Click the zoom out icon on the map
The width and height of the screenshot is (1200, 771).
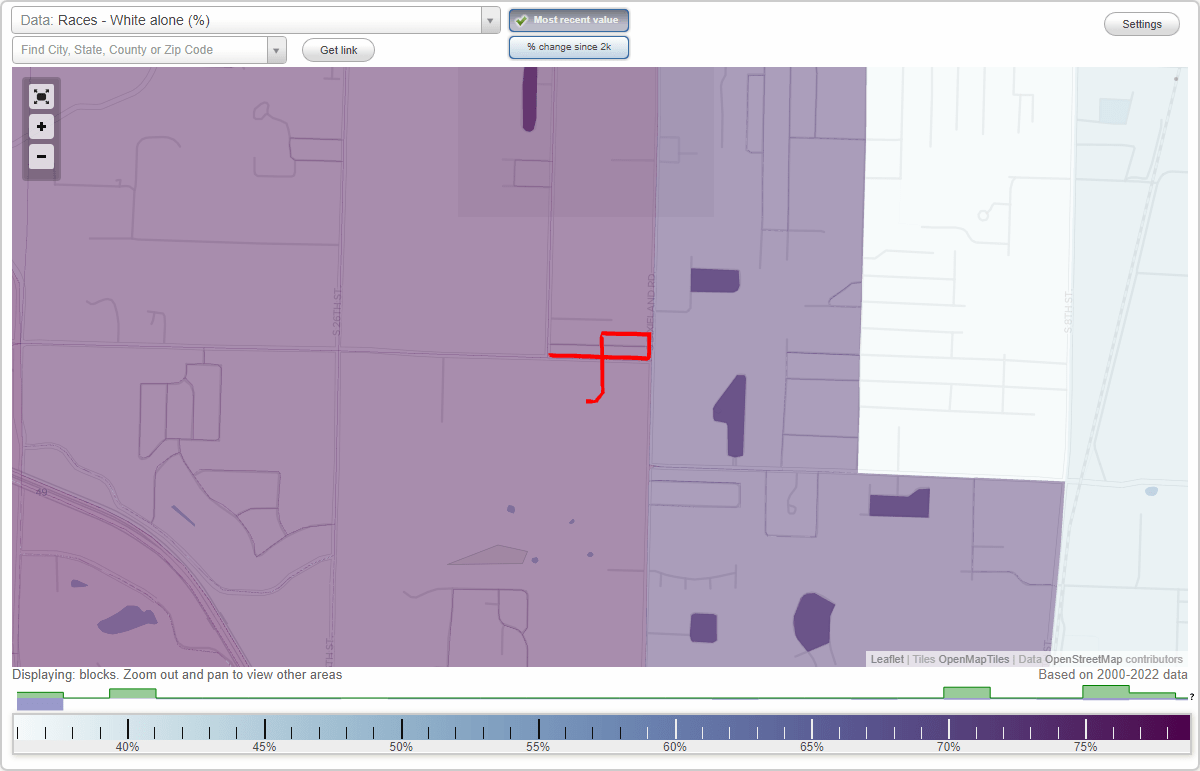pos(41,157)
